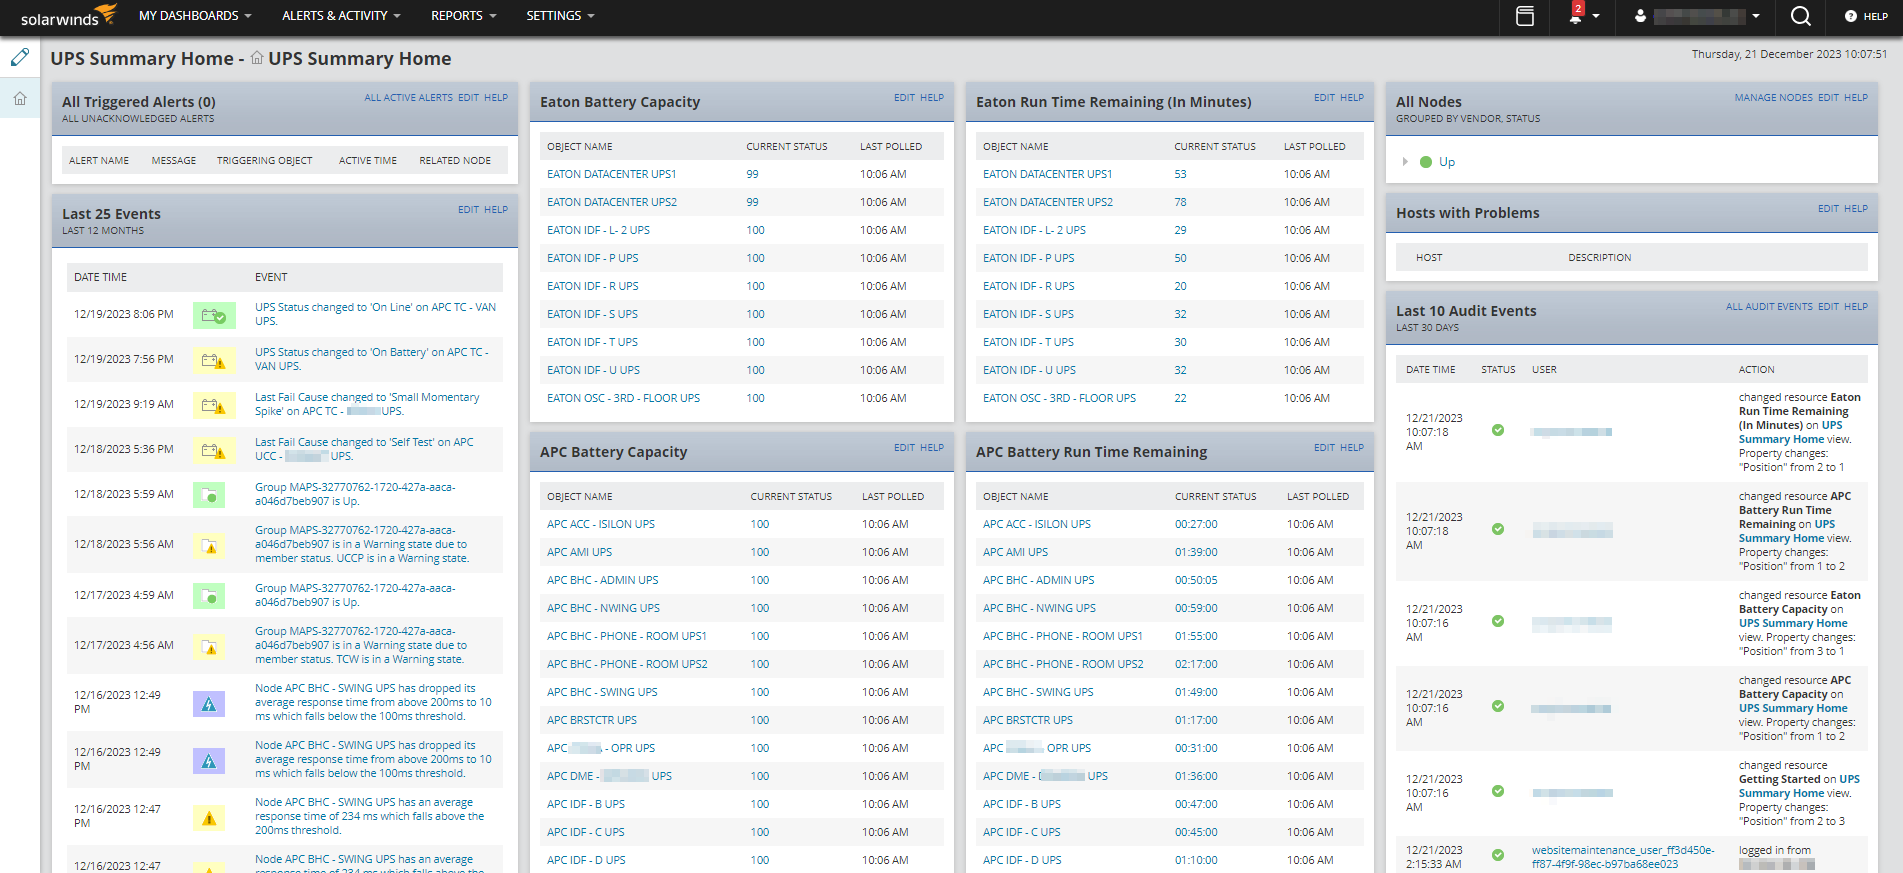Click Help on Last 25 Events widget
The image size is (1903, 873).
496,210
